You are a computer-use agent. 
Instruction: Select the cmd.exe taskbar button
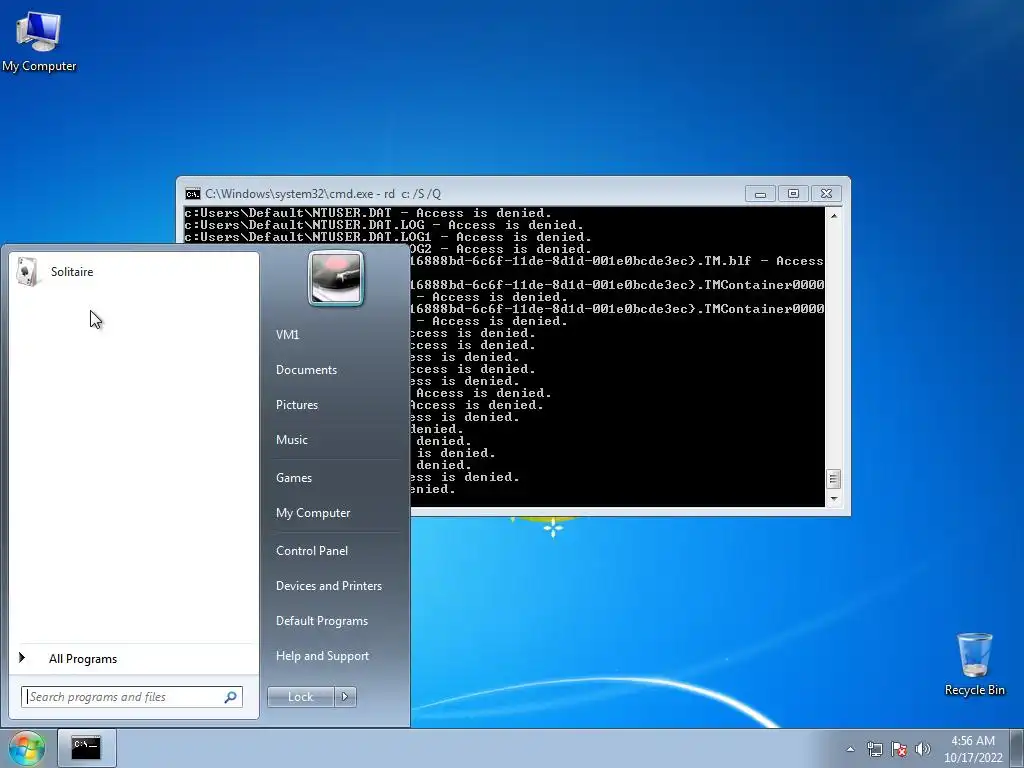[x=86, y=748]
